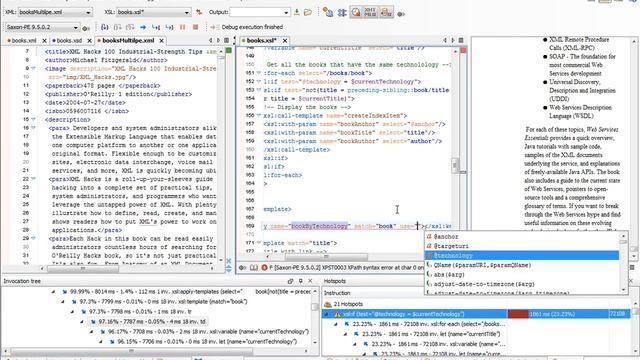
Task: Pause the debug execution
Action: click(x=182, y=27)
